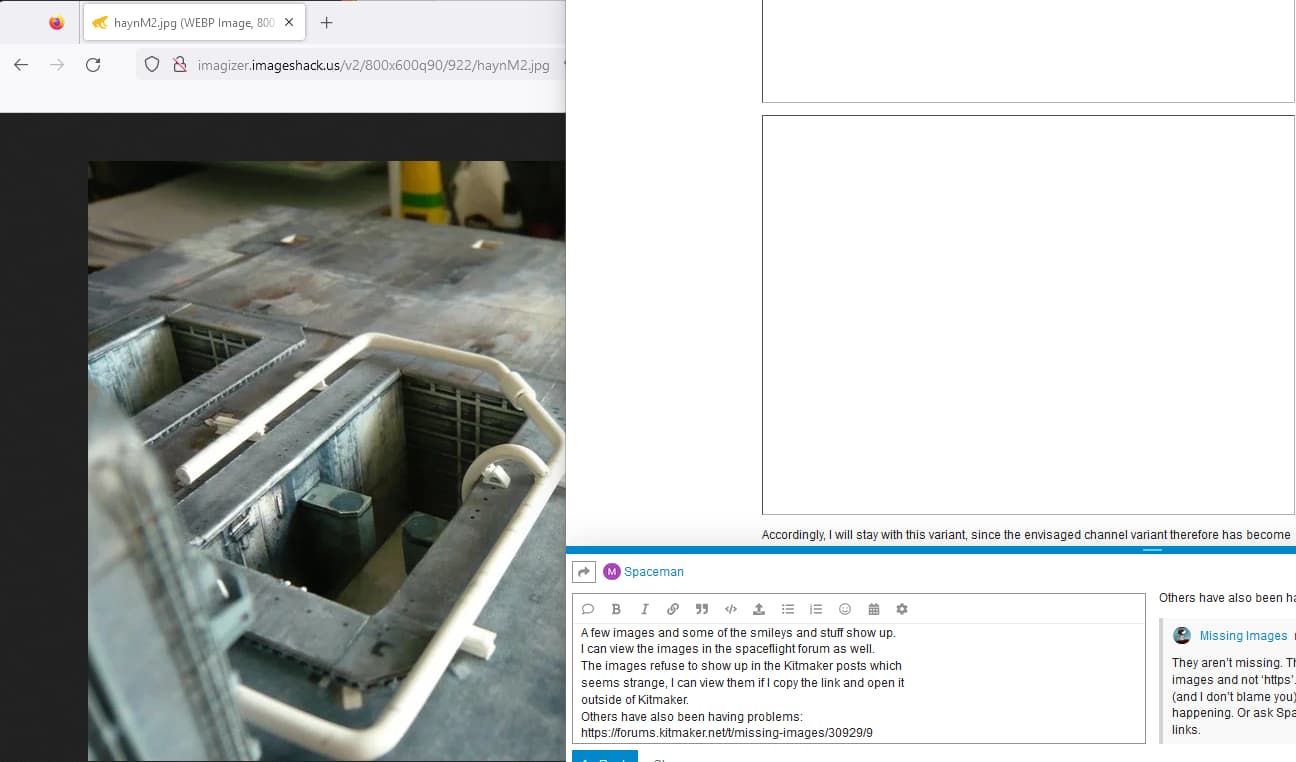The image size is (1296, 762).
Task: Insert a bulleted list in the editor
Action: coord(788,609)
